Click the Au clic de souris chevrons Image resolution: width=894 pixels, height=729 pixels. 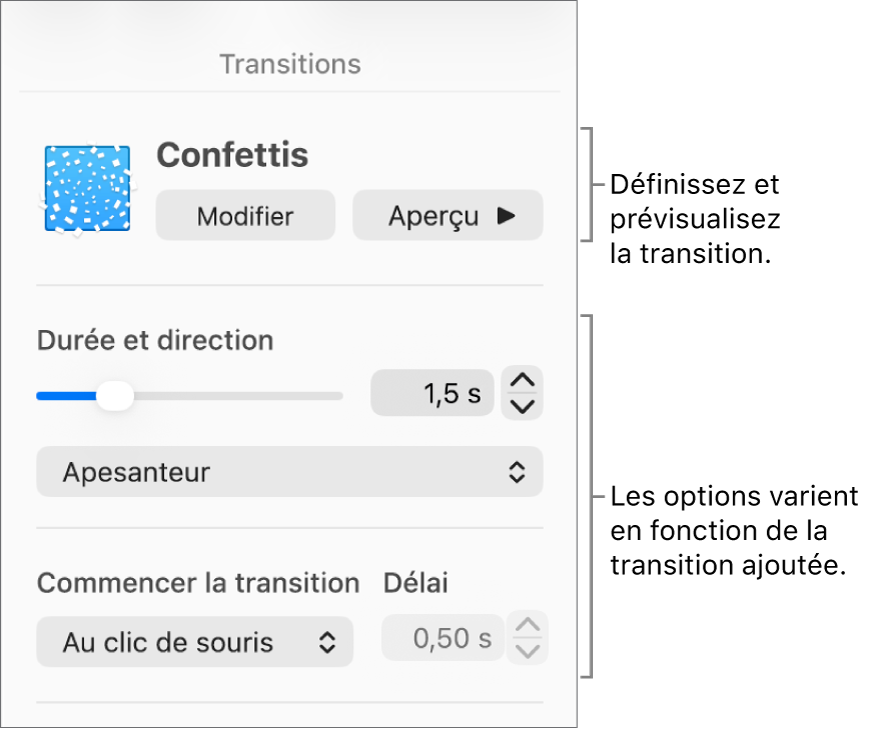(327, 642)
